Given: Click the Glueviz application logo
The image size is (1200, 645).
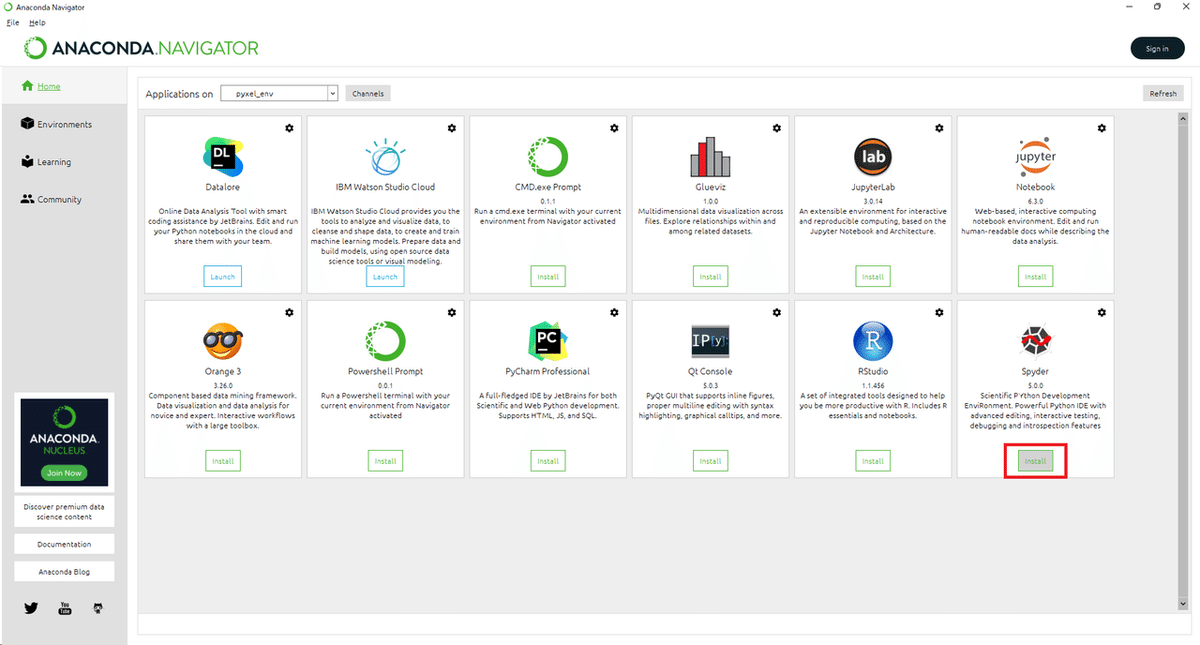Looking at the screenshot, I should [x=710, y=157].
